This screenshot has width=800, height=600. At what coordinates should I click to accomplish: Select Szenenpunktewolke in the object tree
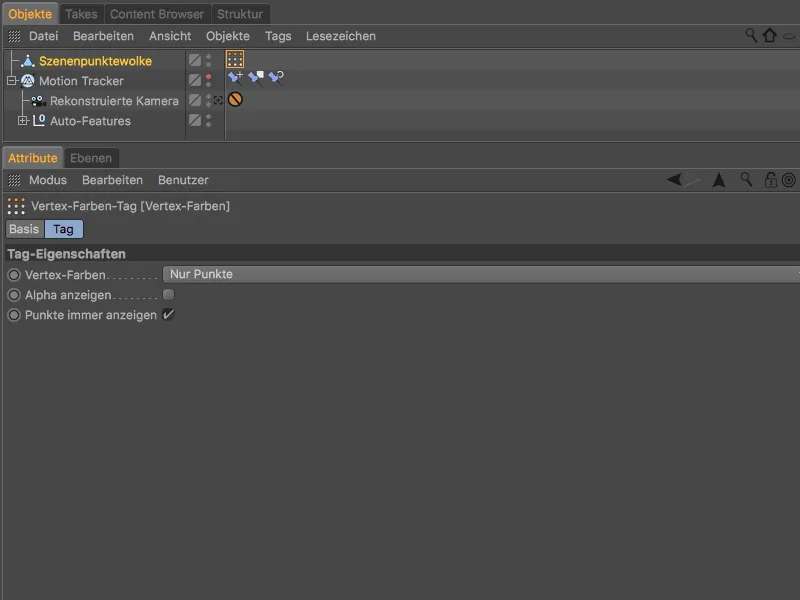click(x=95, y=61)
